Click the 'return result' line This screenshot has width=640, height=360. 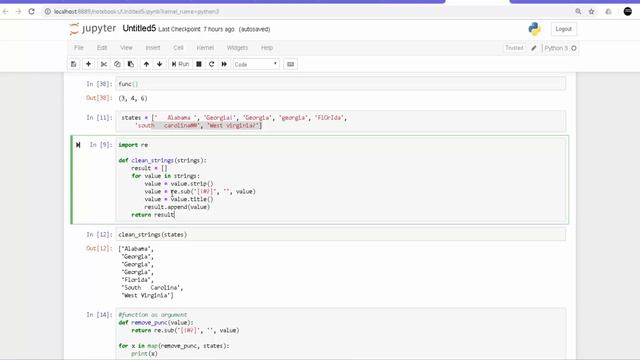tap(153, 215)
